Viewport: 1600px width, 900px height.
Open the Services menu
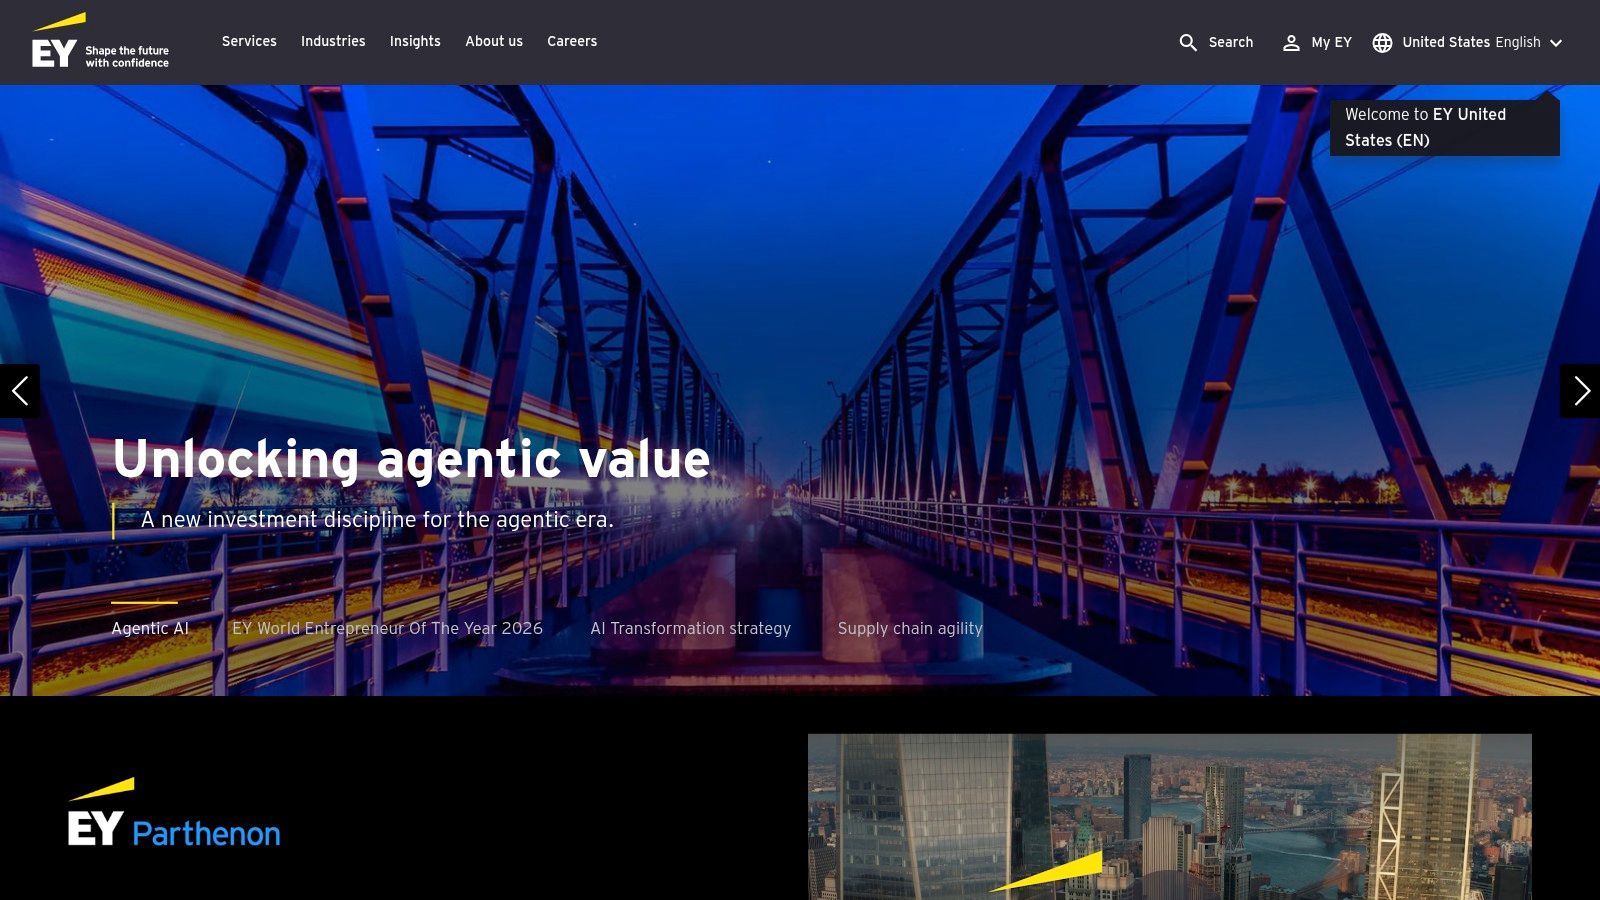[x=249, y=41]
